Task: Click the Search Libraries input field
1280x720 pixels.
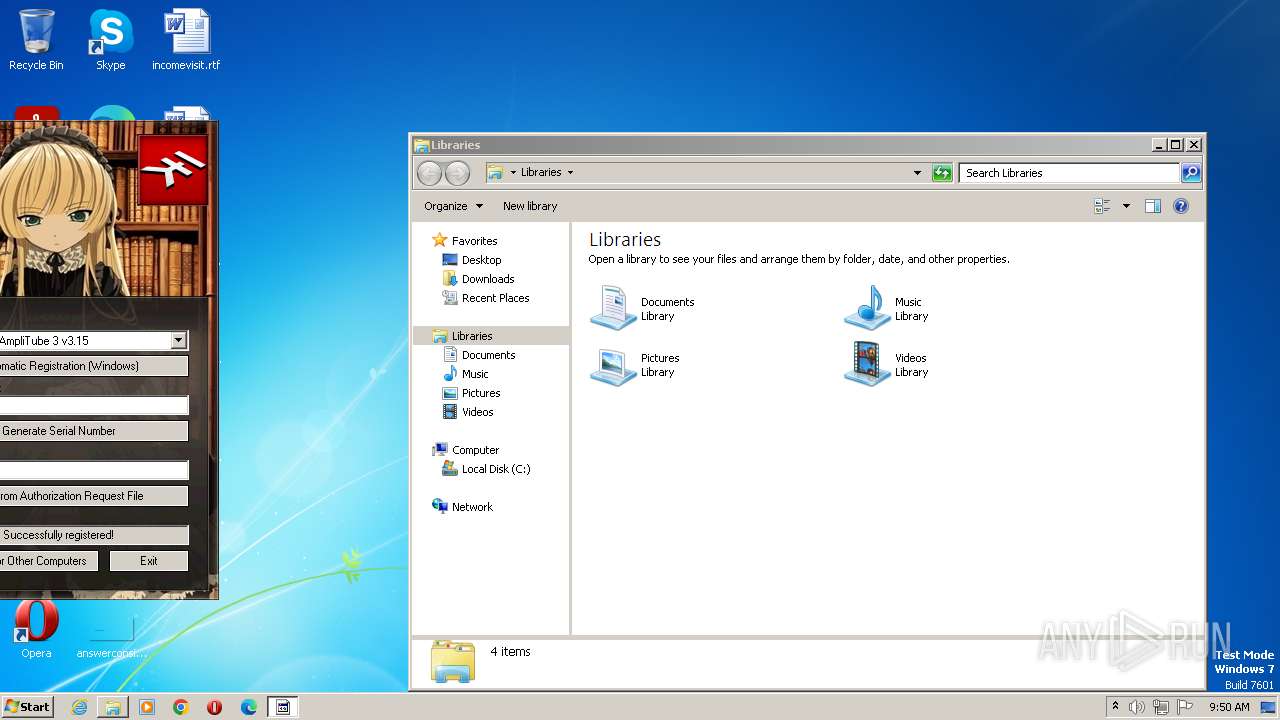Action: click(1069, 173)
